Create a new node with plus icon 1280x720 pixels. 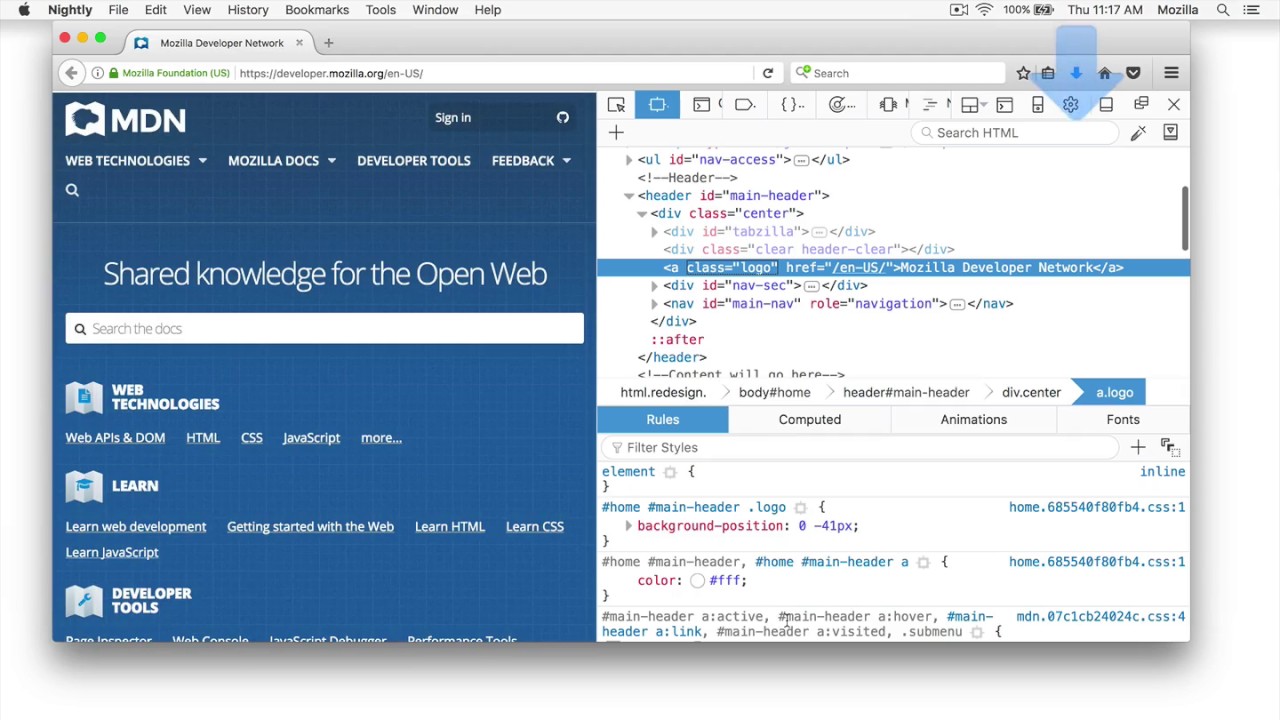coord(616,133)
